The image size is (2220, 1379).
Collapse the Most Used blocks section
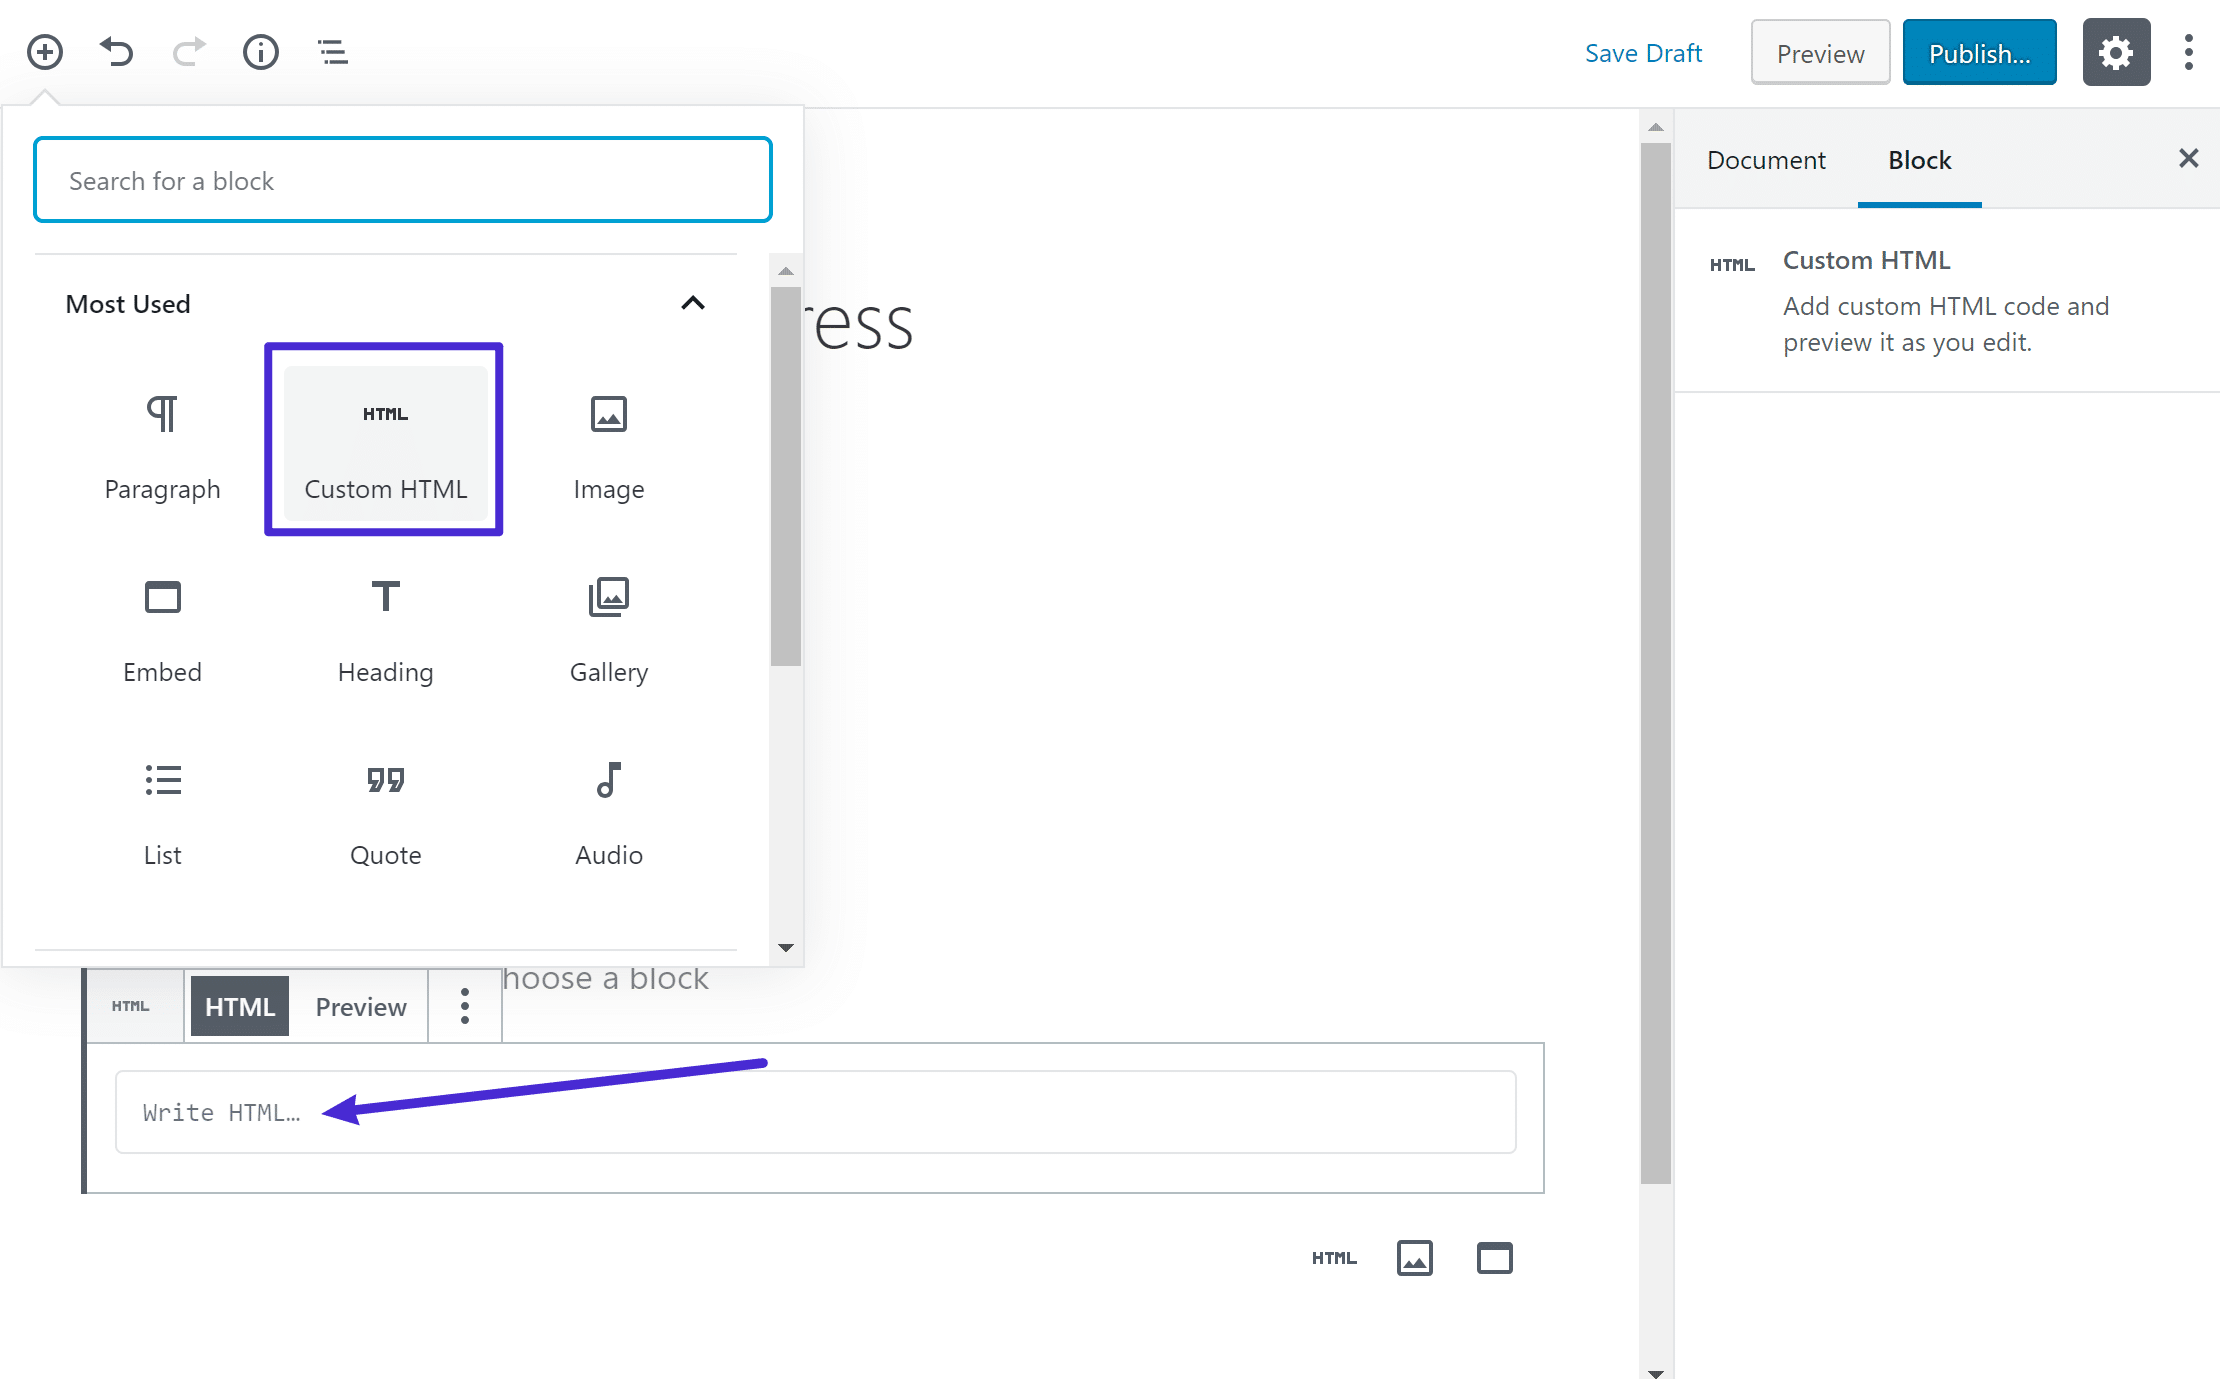[x=691, y=302]
